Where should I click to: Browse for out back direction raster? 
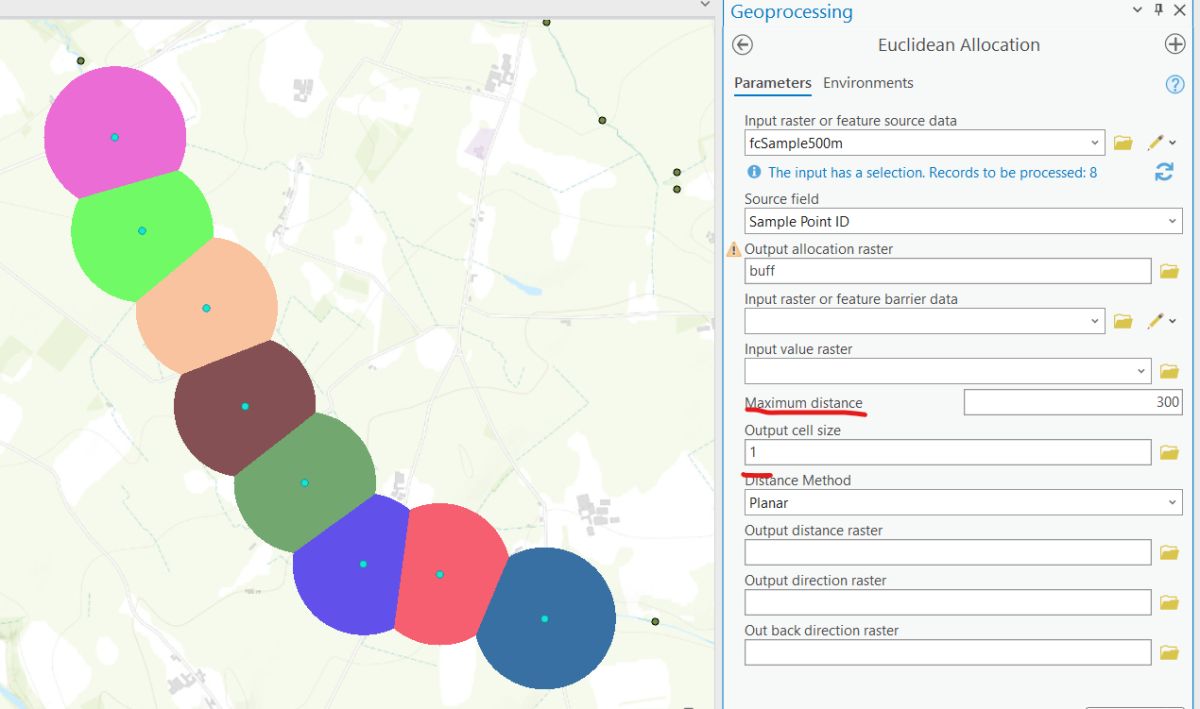[1169, 653]
